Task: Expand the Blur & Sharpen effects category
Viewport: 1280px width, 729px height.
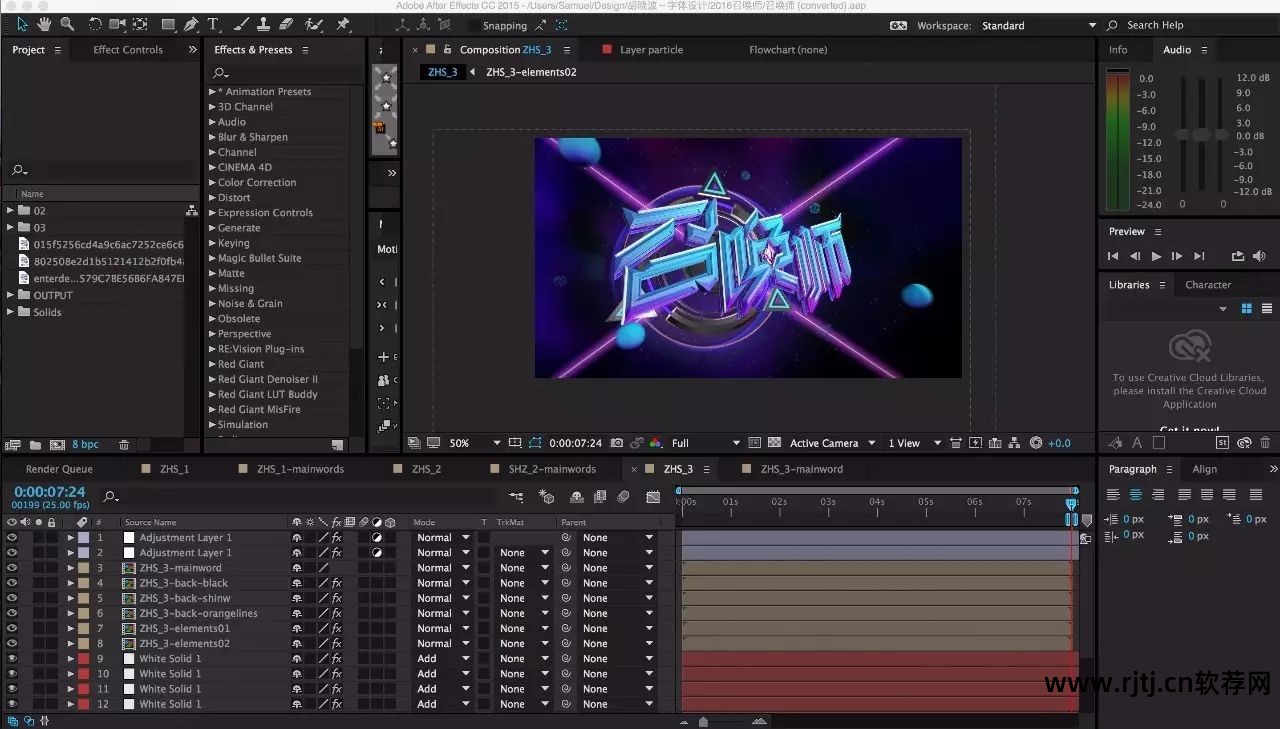Action: [212, 137]
